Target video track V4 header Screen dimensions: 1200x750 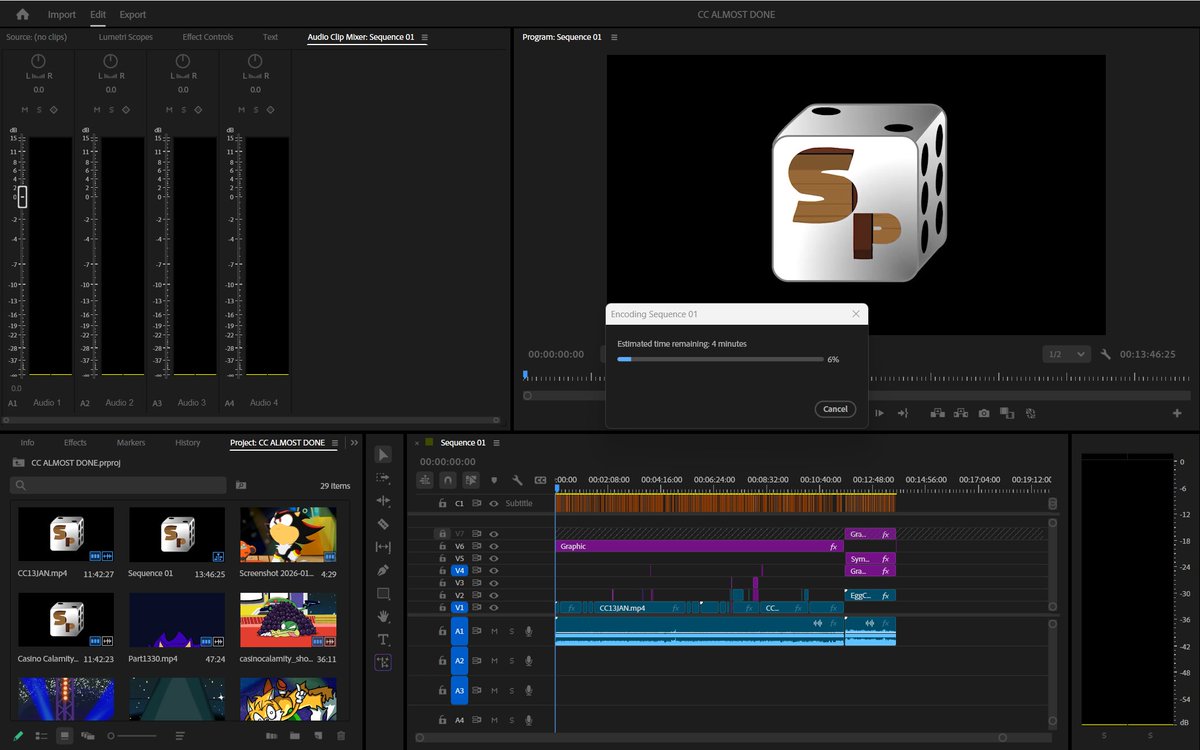click(x=459, y=570)
